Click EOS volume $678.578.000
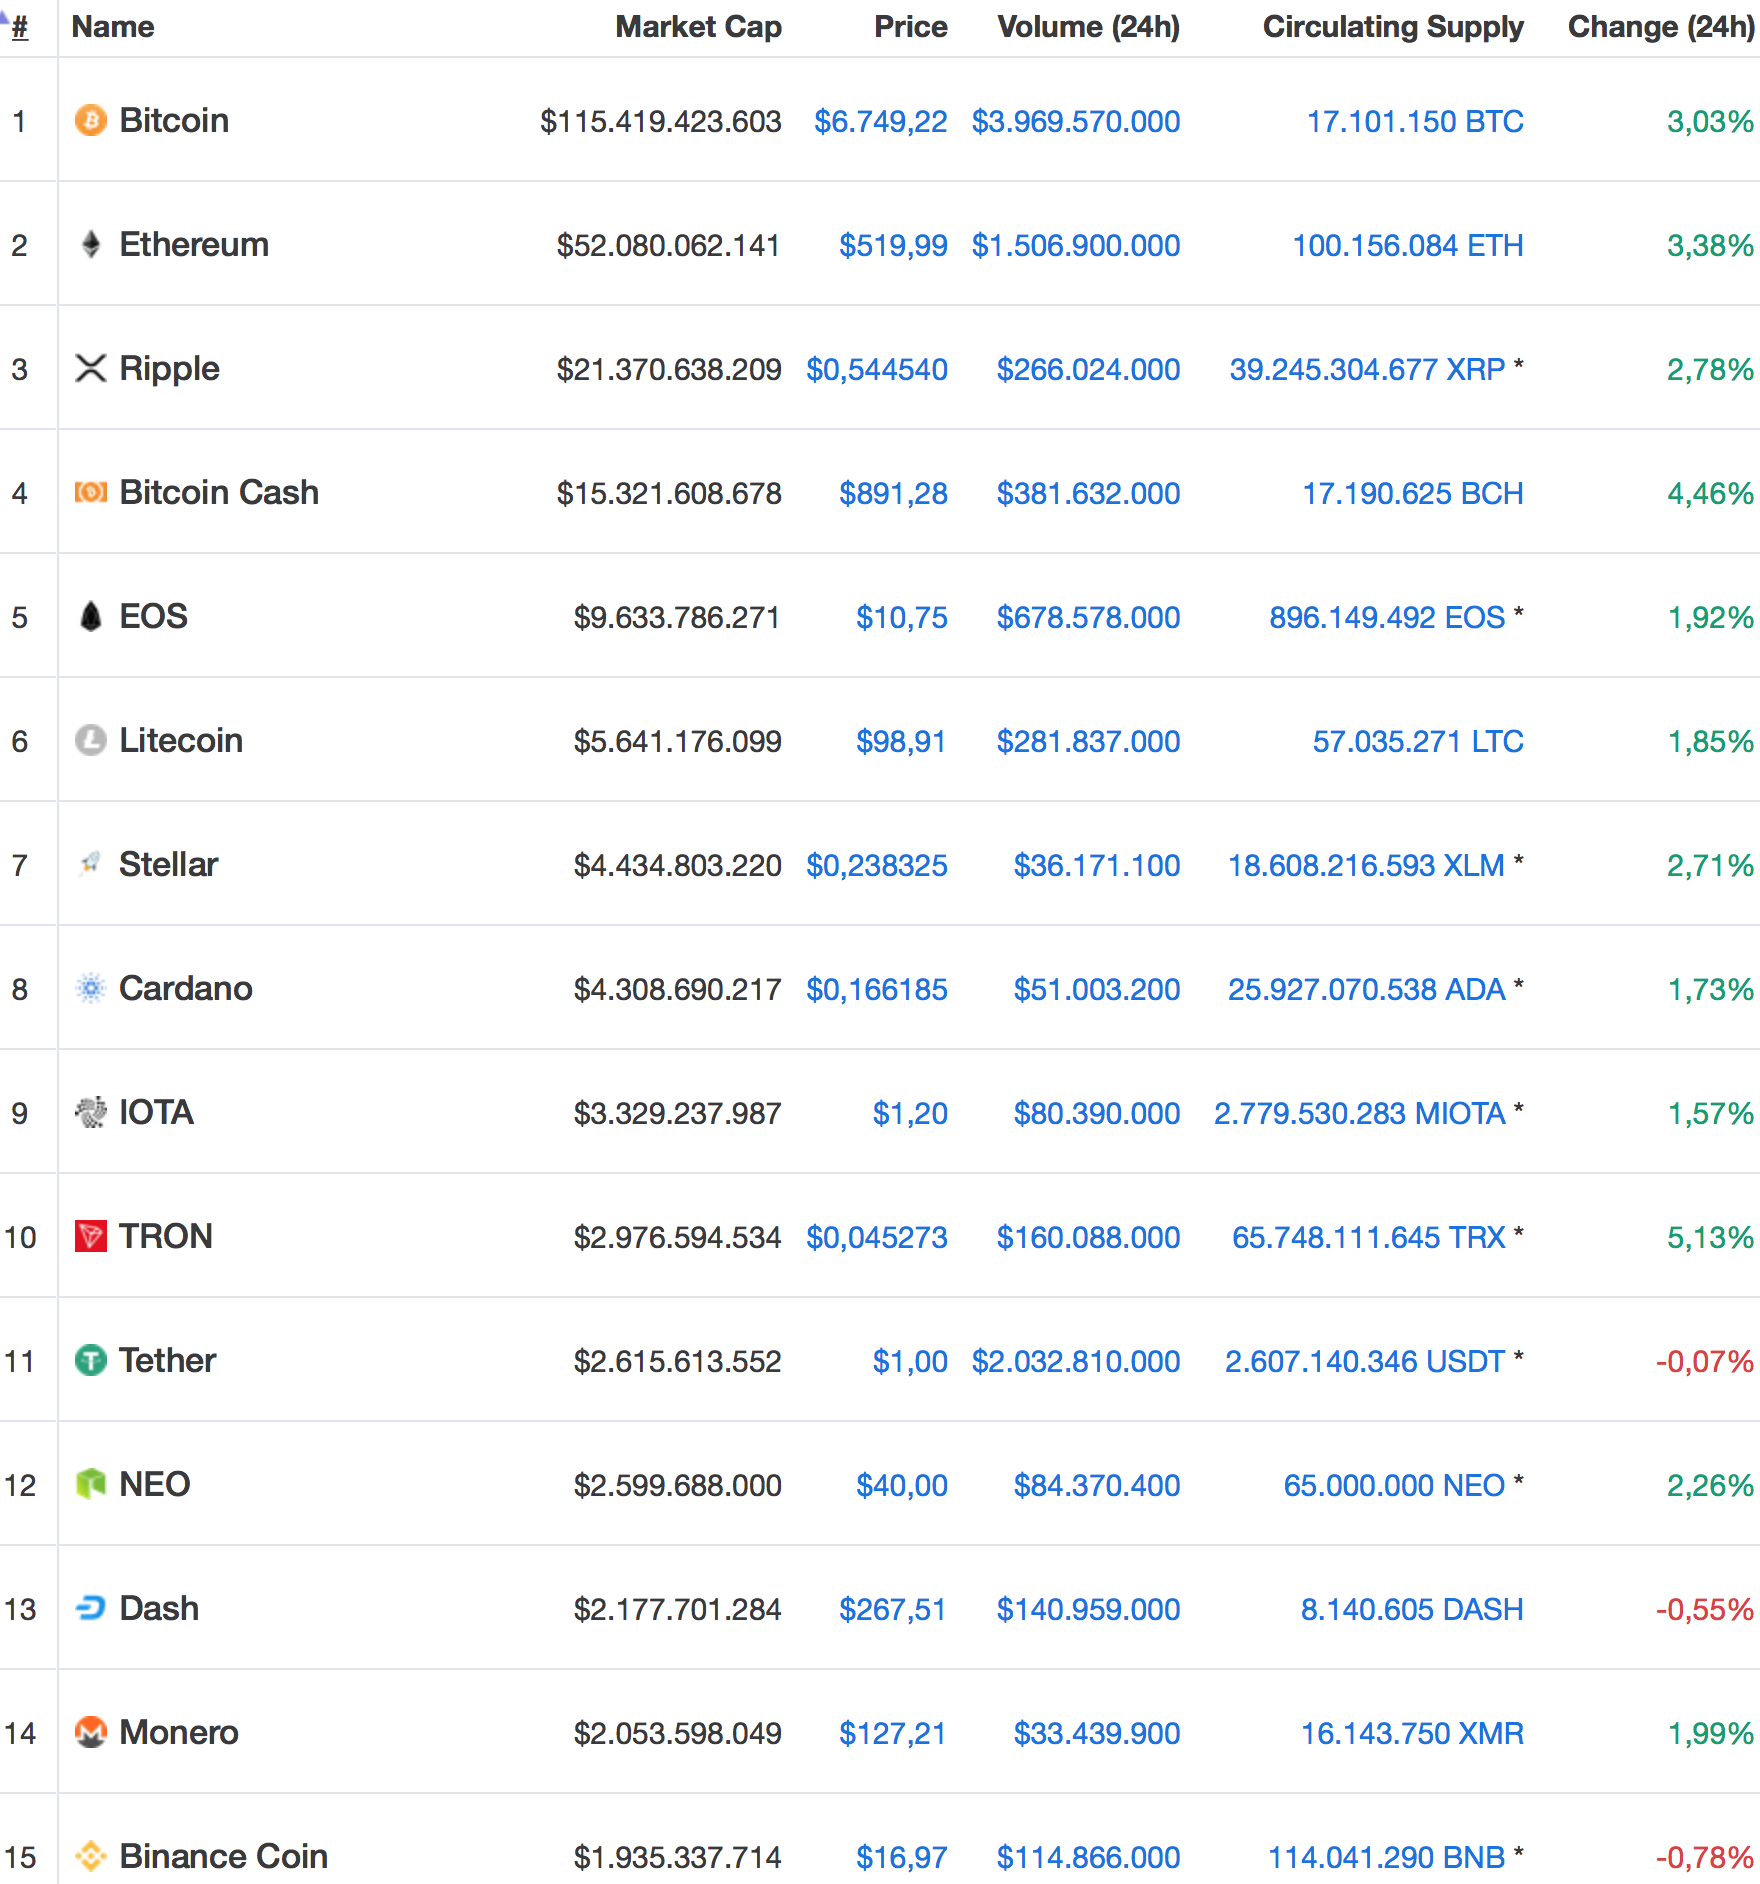Image resolution: width=1760 pixels, height=1884 pixels. pos(1089,618)
